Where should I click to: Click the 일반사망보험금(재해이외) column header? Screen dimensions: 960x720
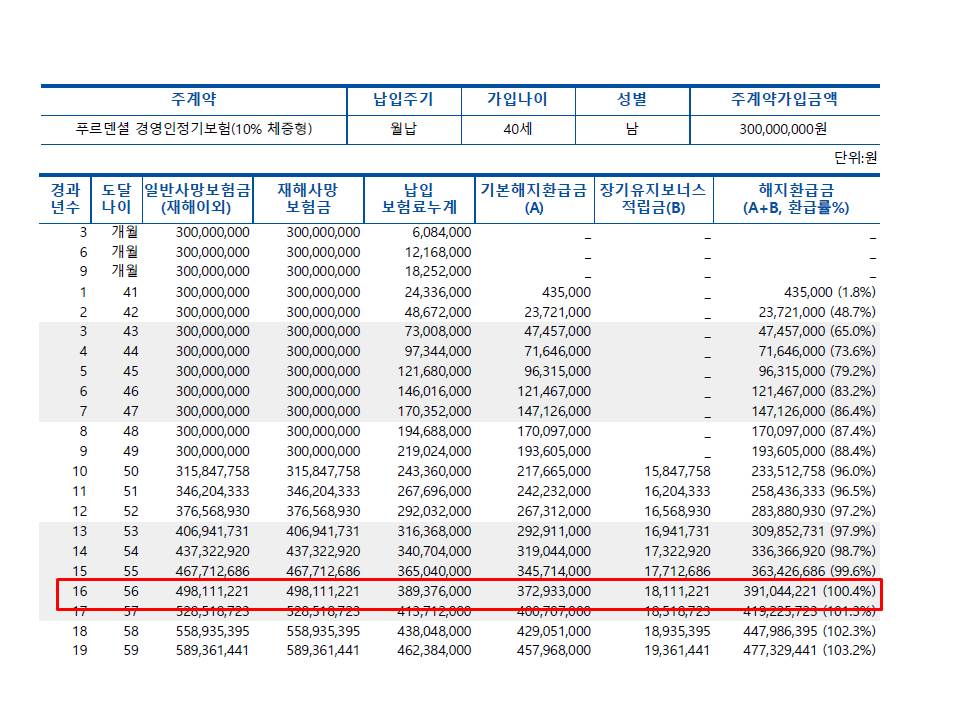(197, 198)
